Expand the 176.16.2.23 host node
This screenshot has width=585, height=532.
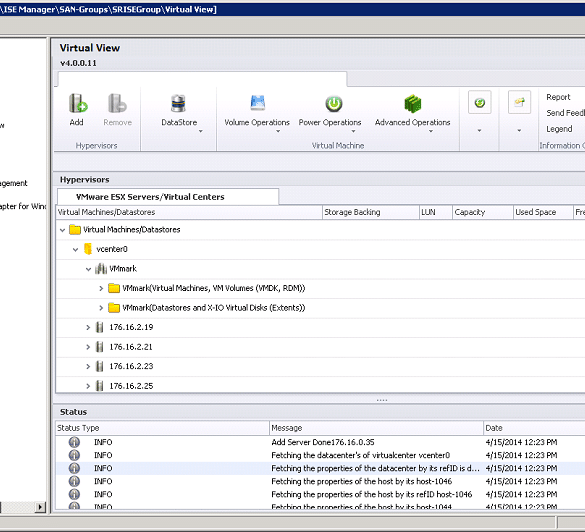88,366
